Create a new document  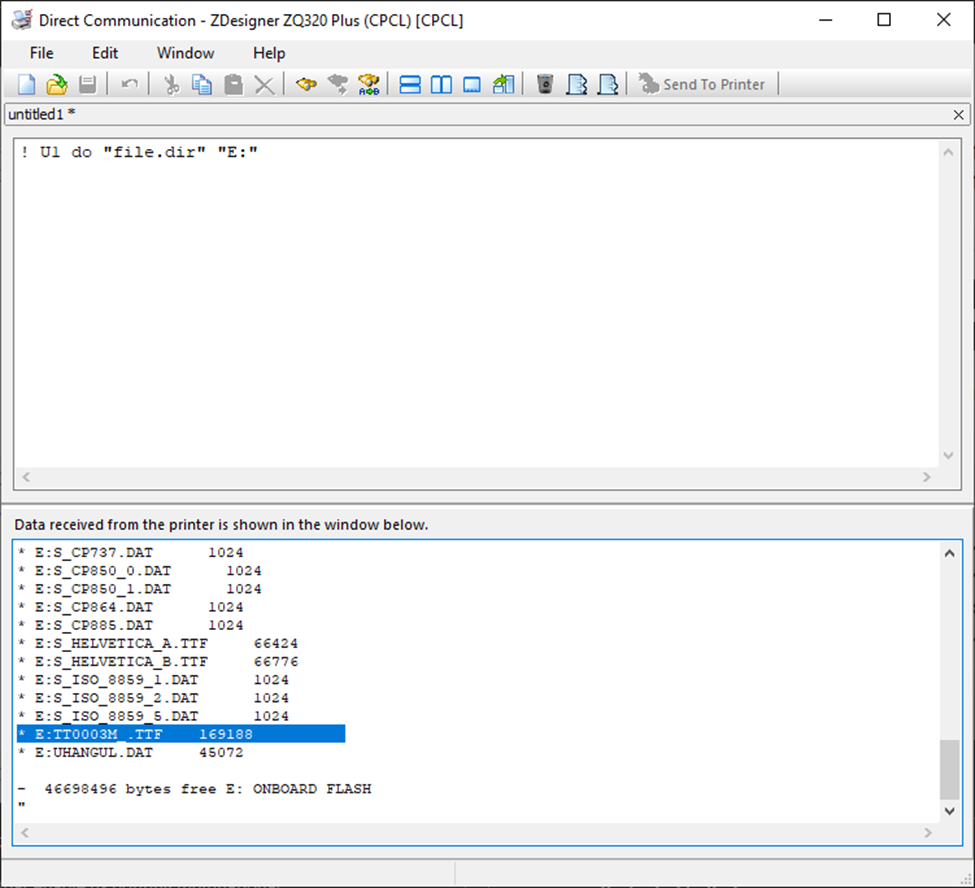coord(25,84)
